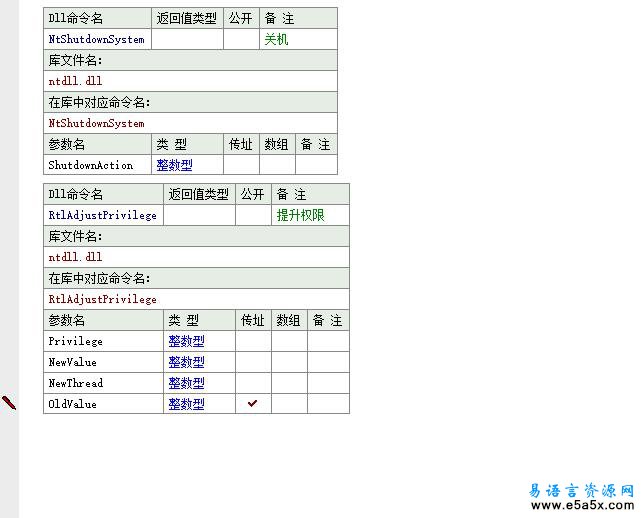Click the 整数型 type of NewValue
Screen dimensions: 643x518
[x=186, y=362]
